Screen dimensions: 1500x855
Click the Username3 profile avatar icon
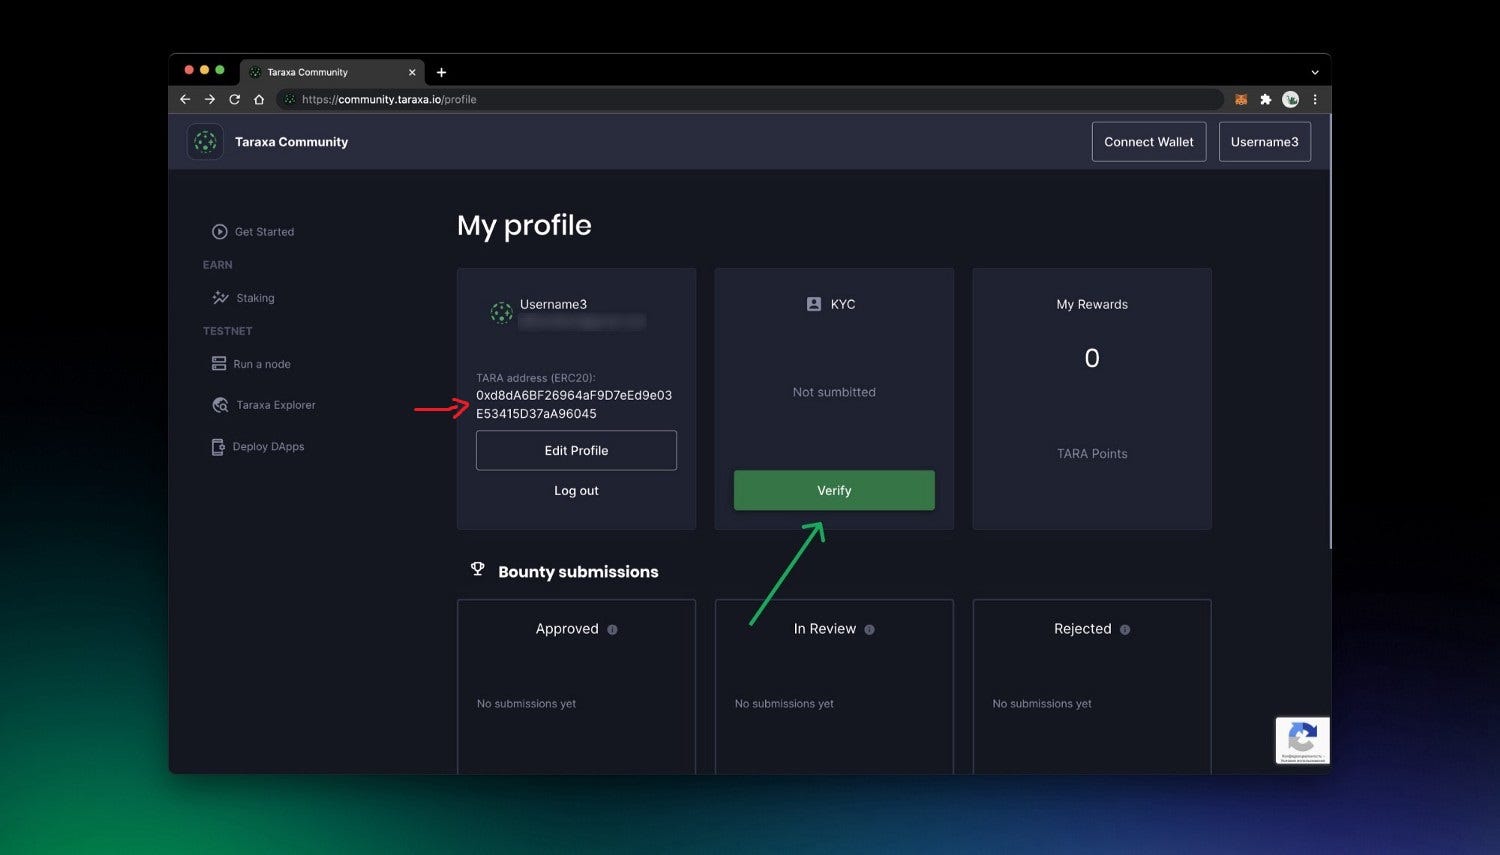[x=502, y=313]
